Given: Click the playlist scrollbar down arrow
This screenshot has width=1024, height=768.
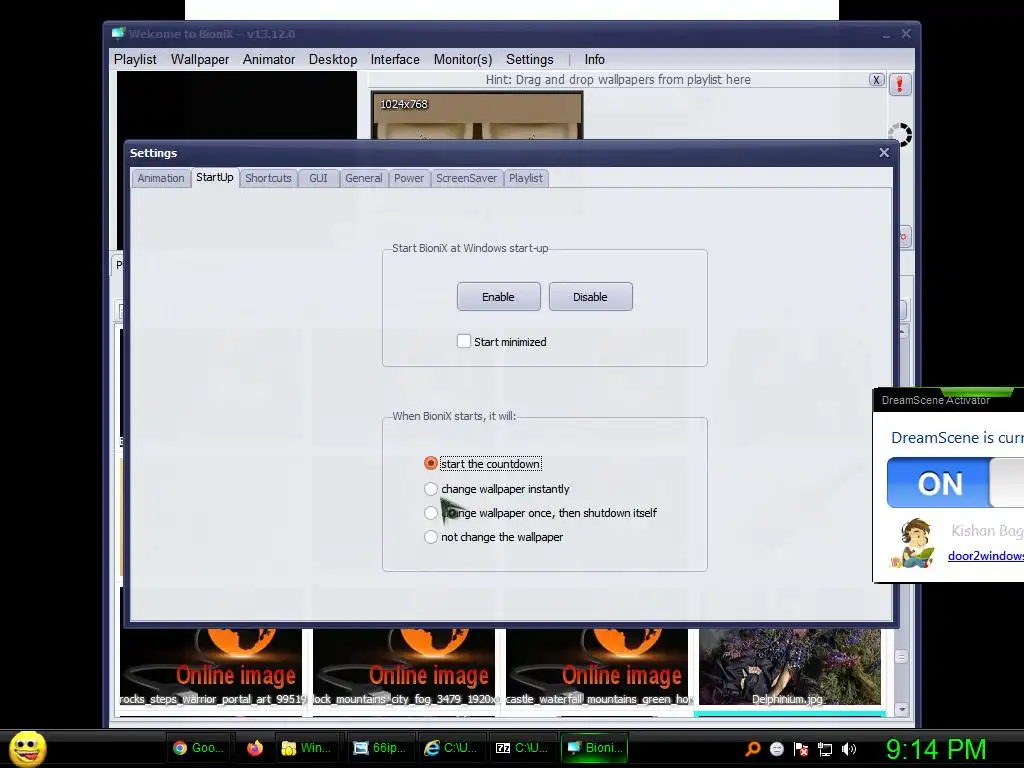Looking at the screenshot, I should tap(901, 709).
